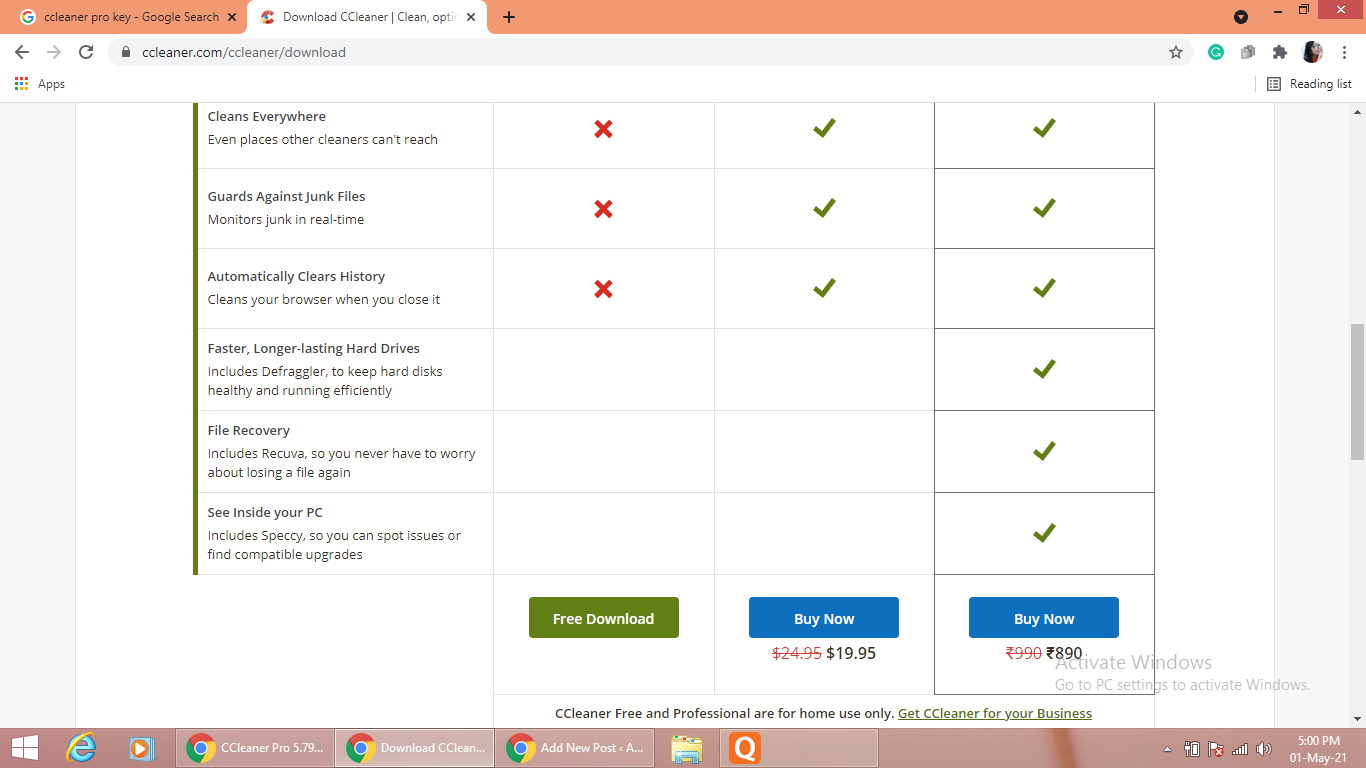Launch Internet Explorer from the taskbar

(82, 747)
